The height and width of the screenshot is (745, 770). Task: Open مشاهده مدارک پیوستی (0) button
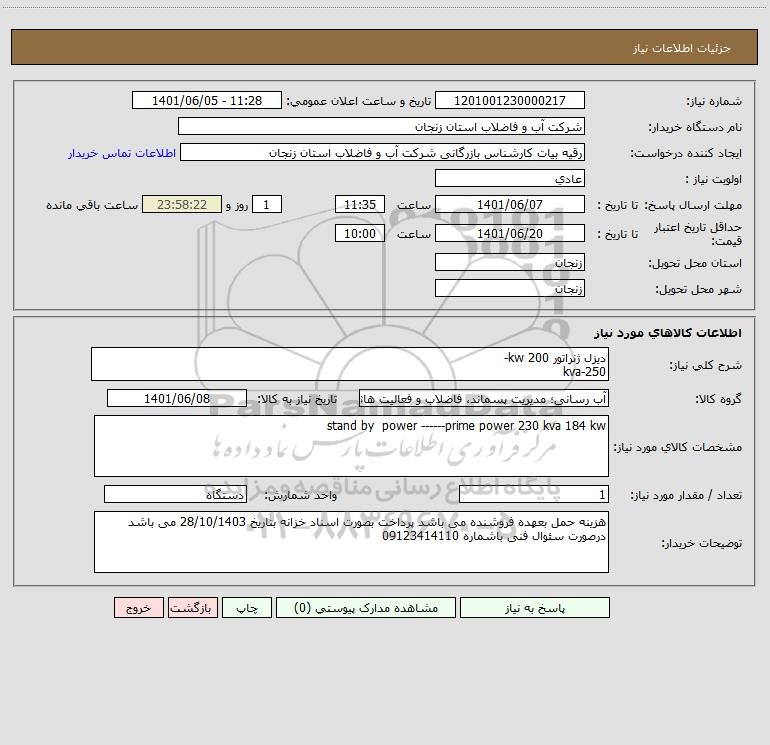[366, 608]
